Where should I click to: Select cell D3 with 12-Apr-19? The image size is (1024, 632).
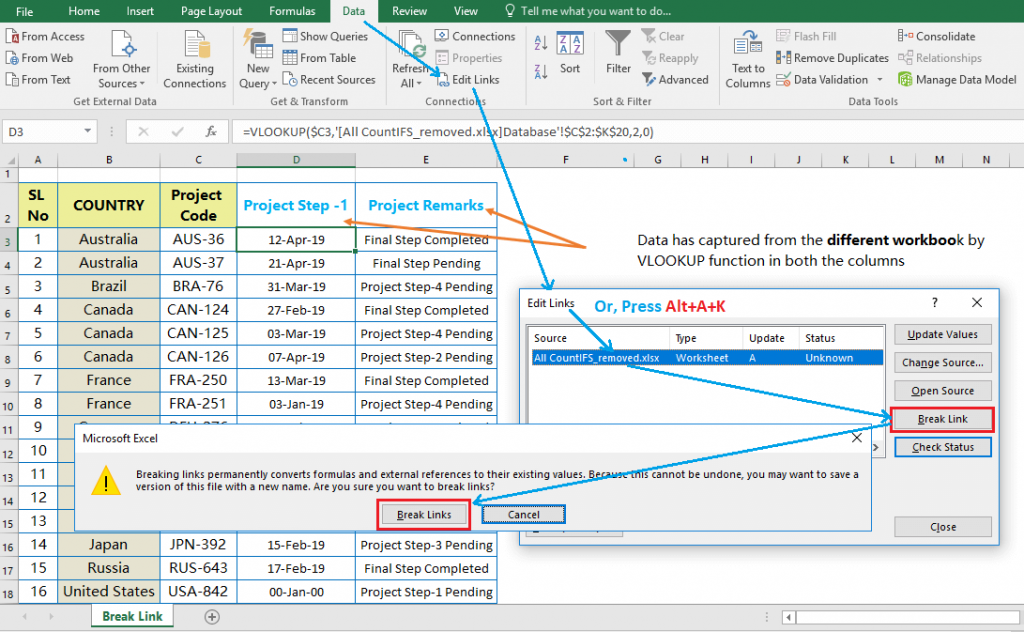(x=296, y=240)
